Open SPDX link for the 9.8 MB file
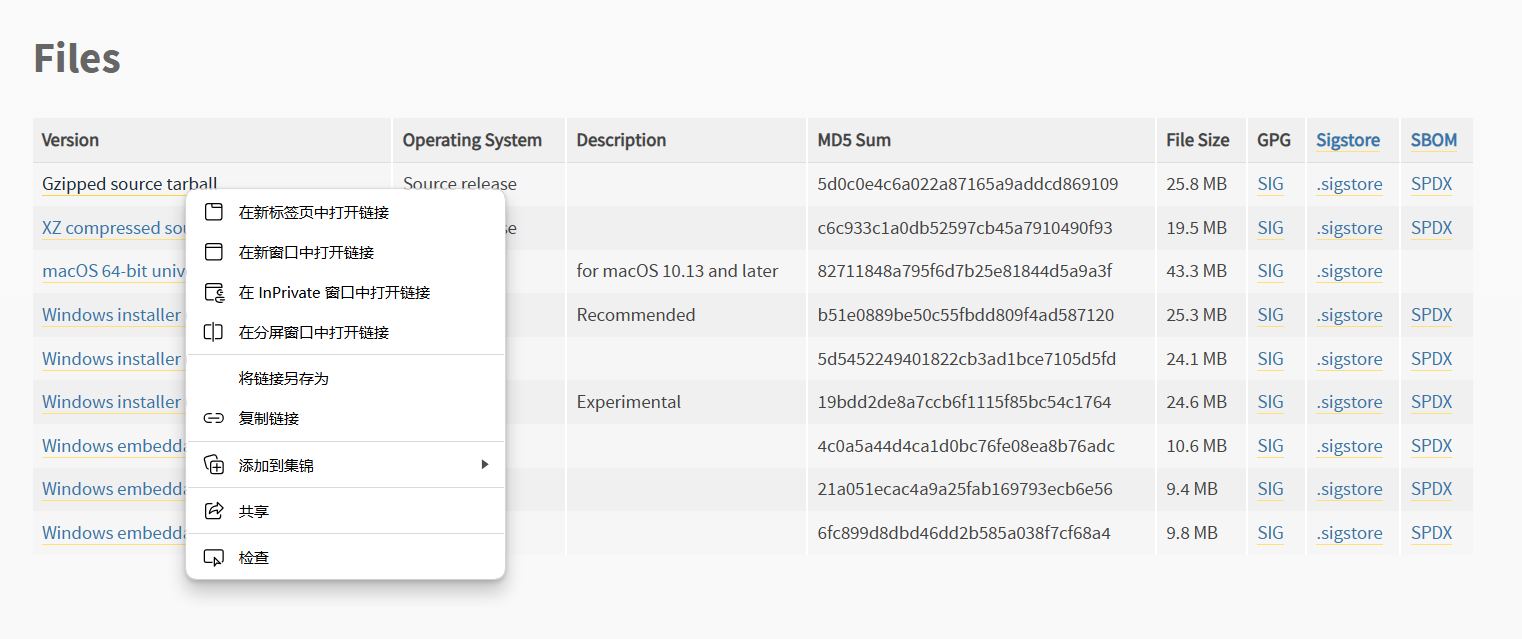The image size is (1522, 639). pos(1431,533)
